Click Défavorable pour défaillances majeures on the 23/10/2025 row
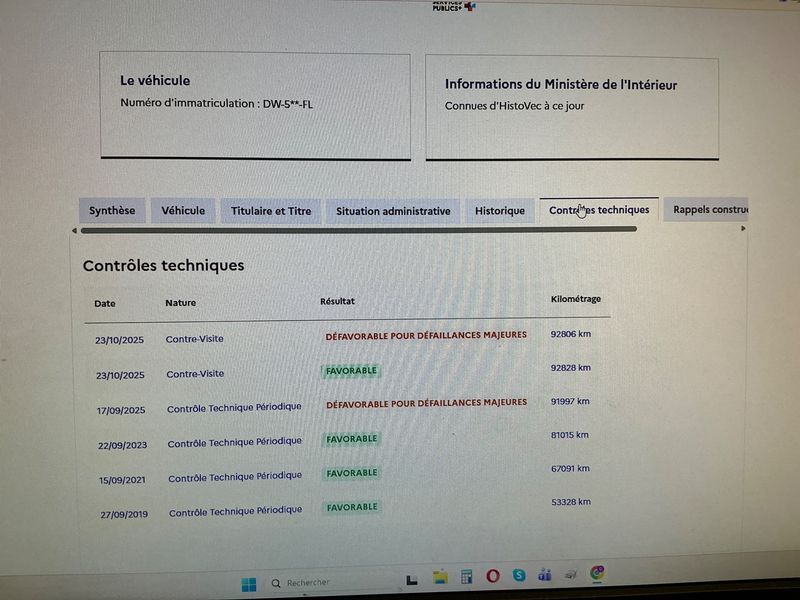This screenshot has height=600, width=800. [x=426, y=336]
